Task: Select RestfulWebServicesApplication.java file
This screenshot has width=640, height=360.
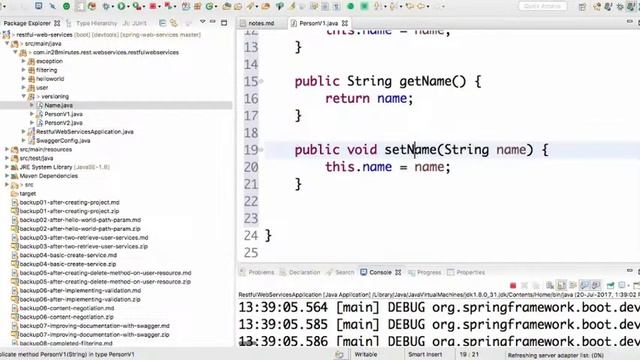Action: pyautogui.click(x=84, y=132)
